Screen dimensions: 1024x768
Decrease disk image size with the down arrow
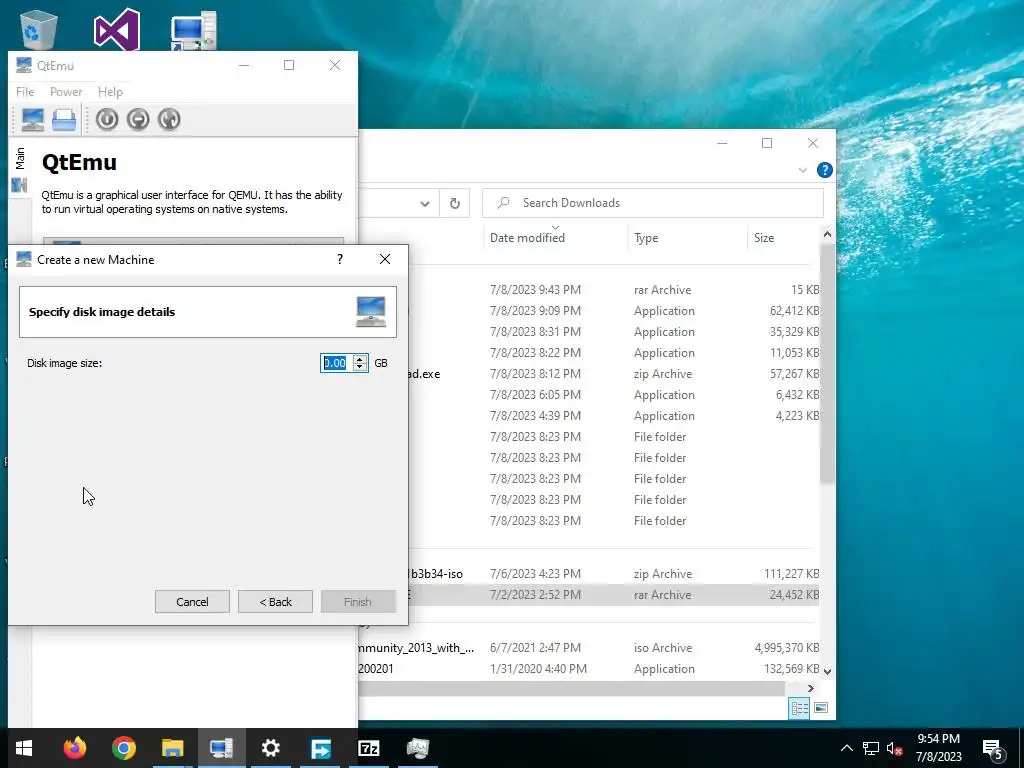[360, 368]
